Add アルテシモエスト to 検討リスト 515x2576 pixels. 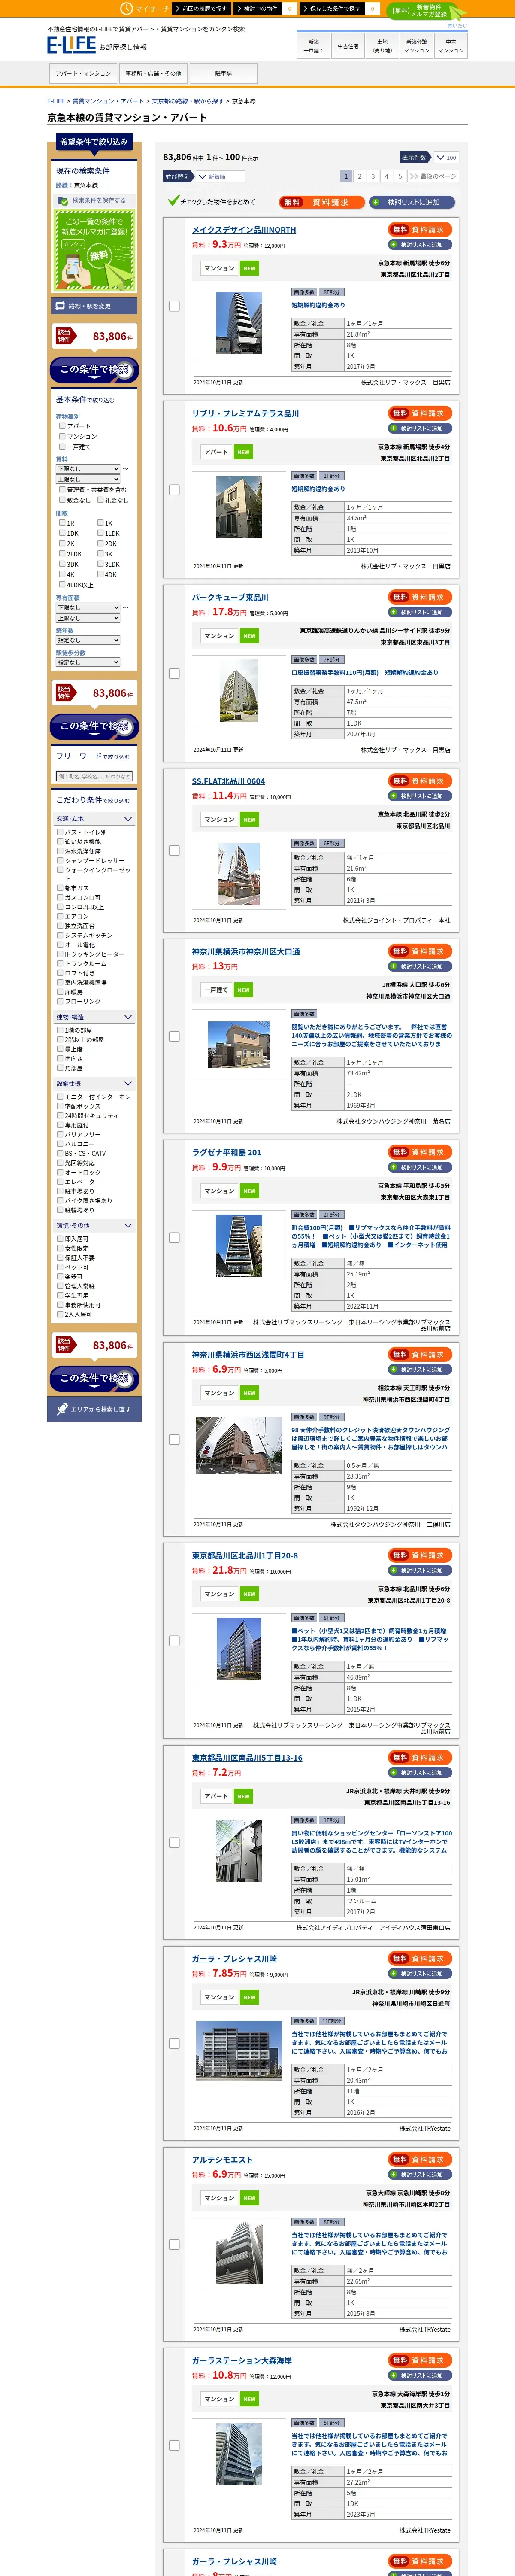(421, 2175)
